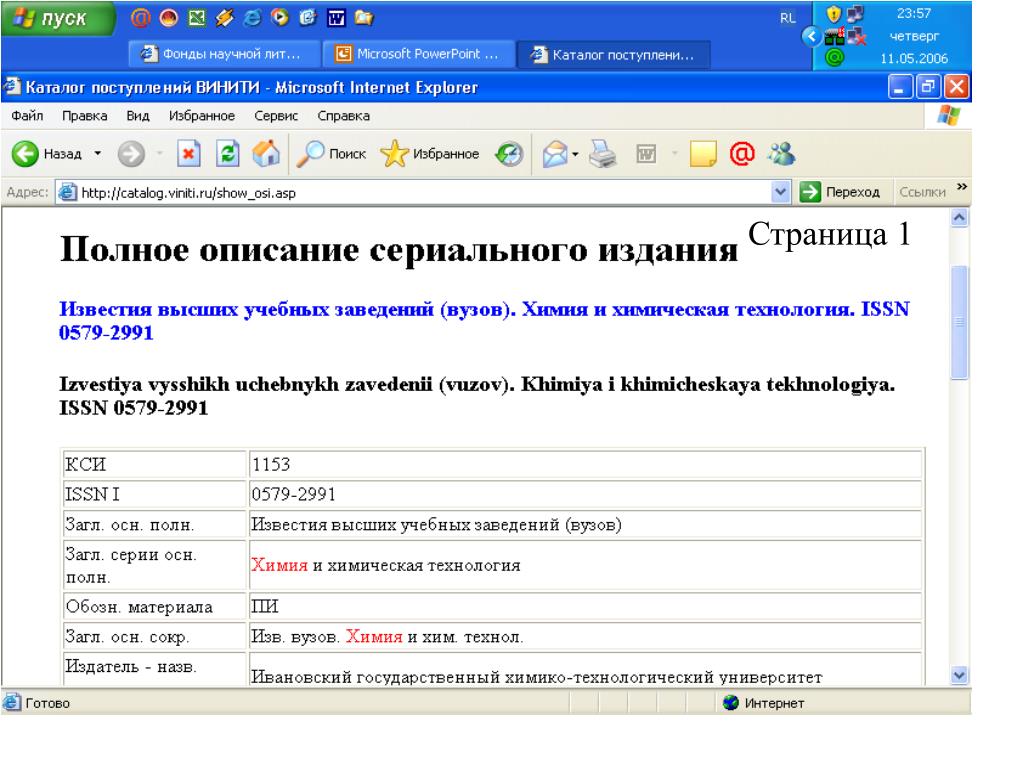
Task: Click the red @ toolbar icon
Action: [742, 154]
